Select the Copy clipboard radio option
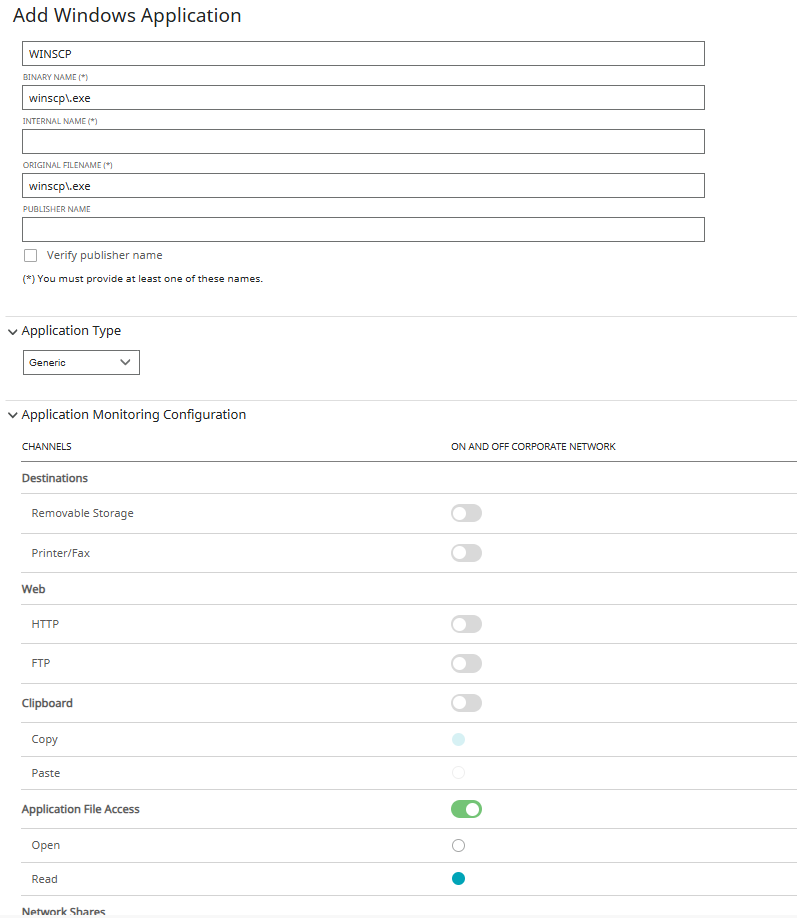The image size is (797, 918). [x=459, y=739]
